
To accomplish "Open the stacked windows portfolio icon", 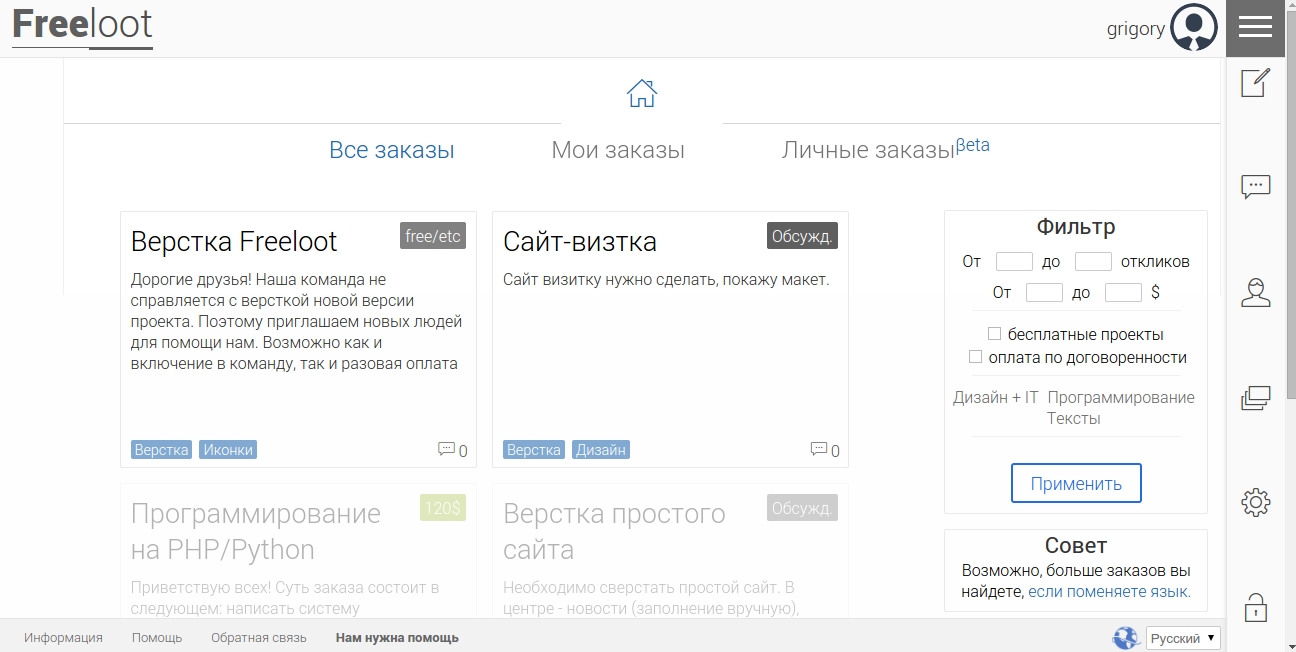I will [x=1255, y=398].
